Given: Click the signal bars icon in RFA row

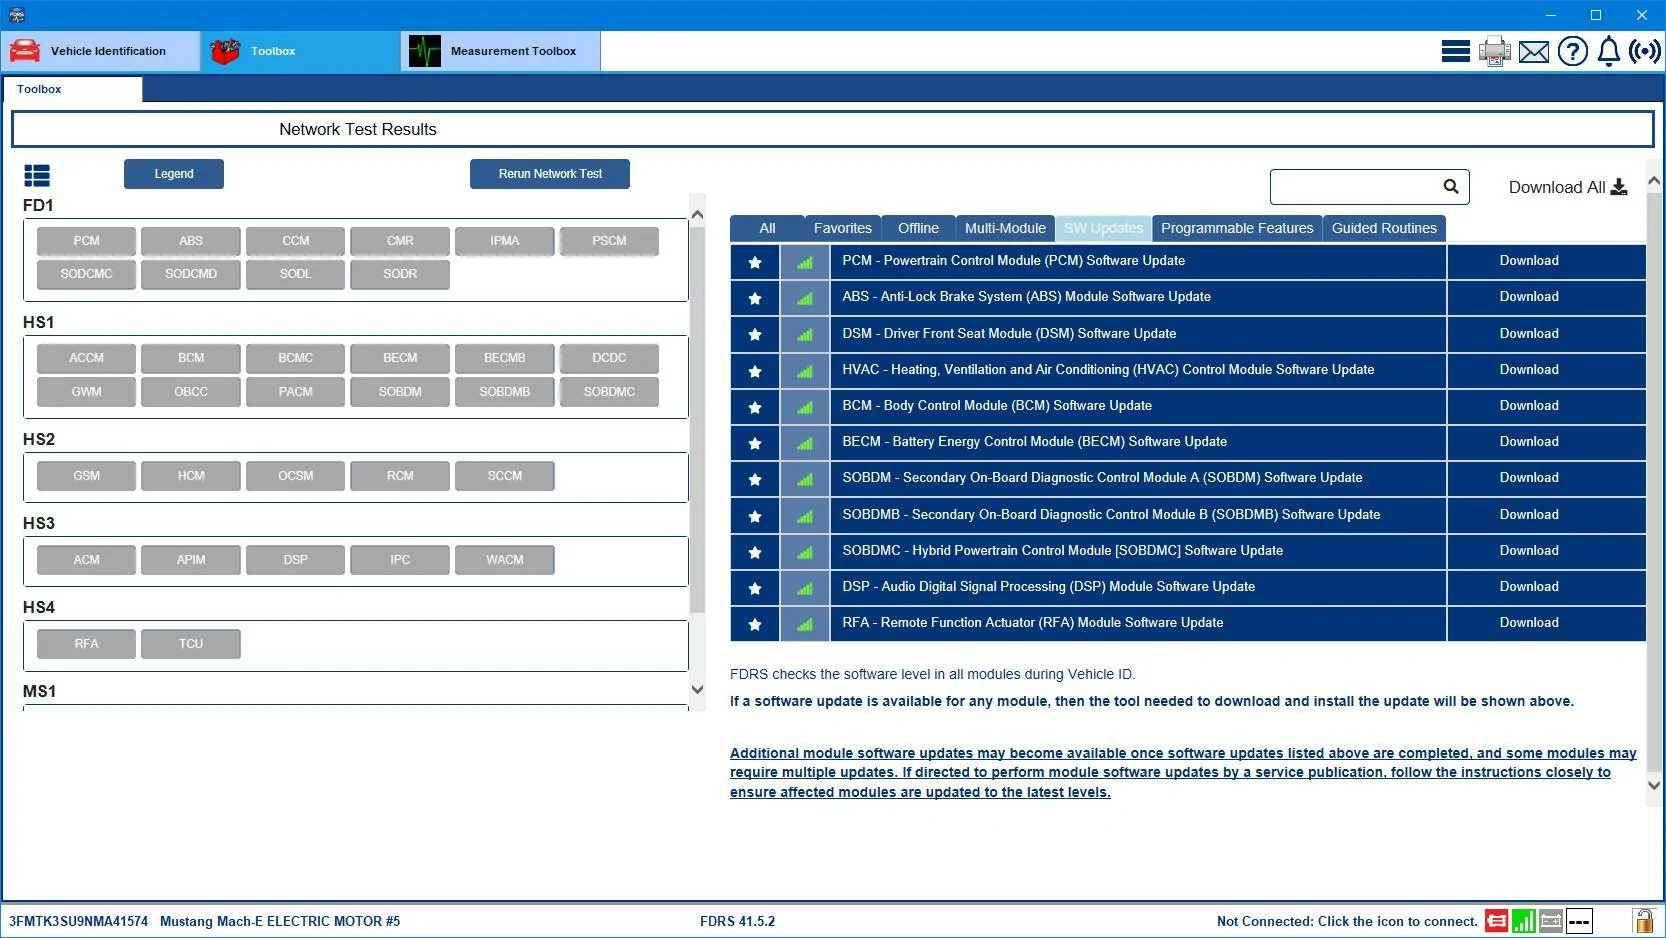Looking at the screenshot, I should pyautogui.click(x=805, y=624).
